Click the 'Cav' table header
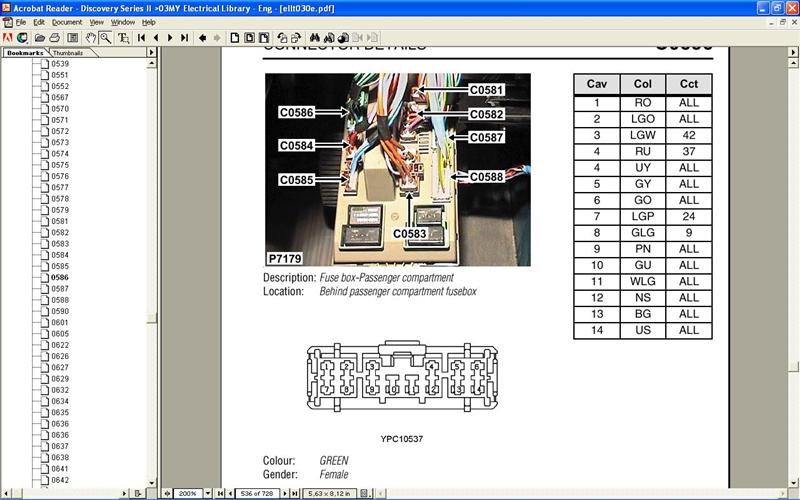Screen dimensions: 800x500 tap(596, 84)
